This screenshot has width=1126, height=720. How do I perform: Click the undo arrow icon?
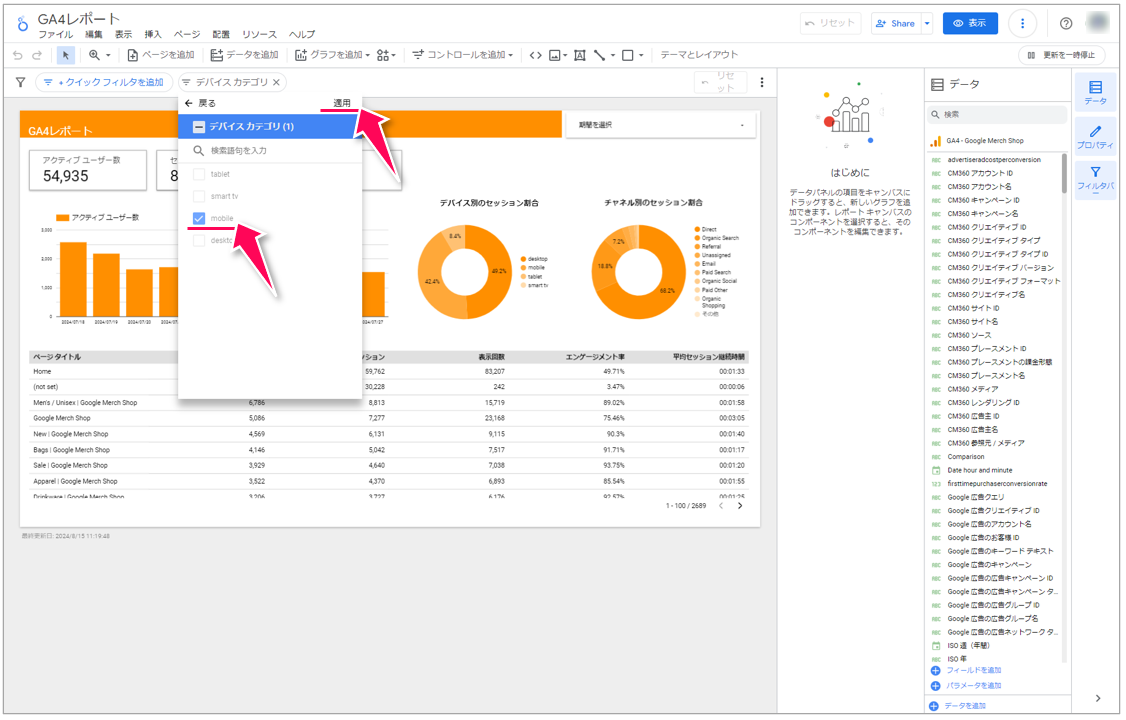(18, 55)
